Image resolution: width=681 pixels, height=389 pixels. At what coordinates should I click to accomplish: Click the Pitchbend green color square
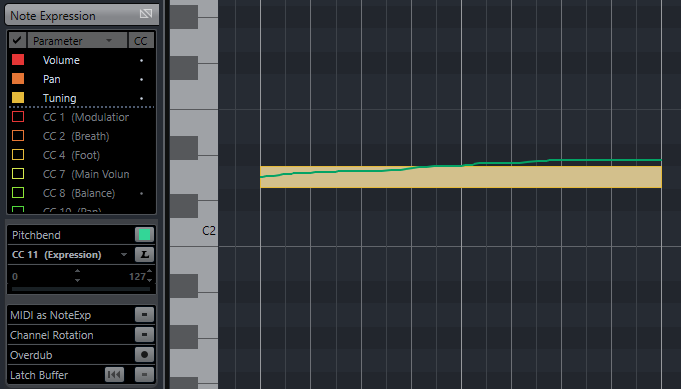144,235
